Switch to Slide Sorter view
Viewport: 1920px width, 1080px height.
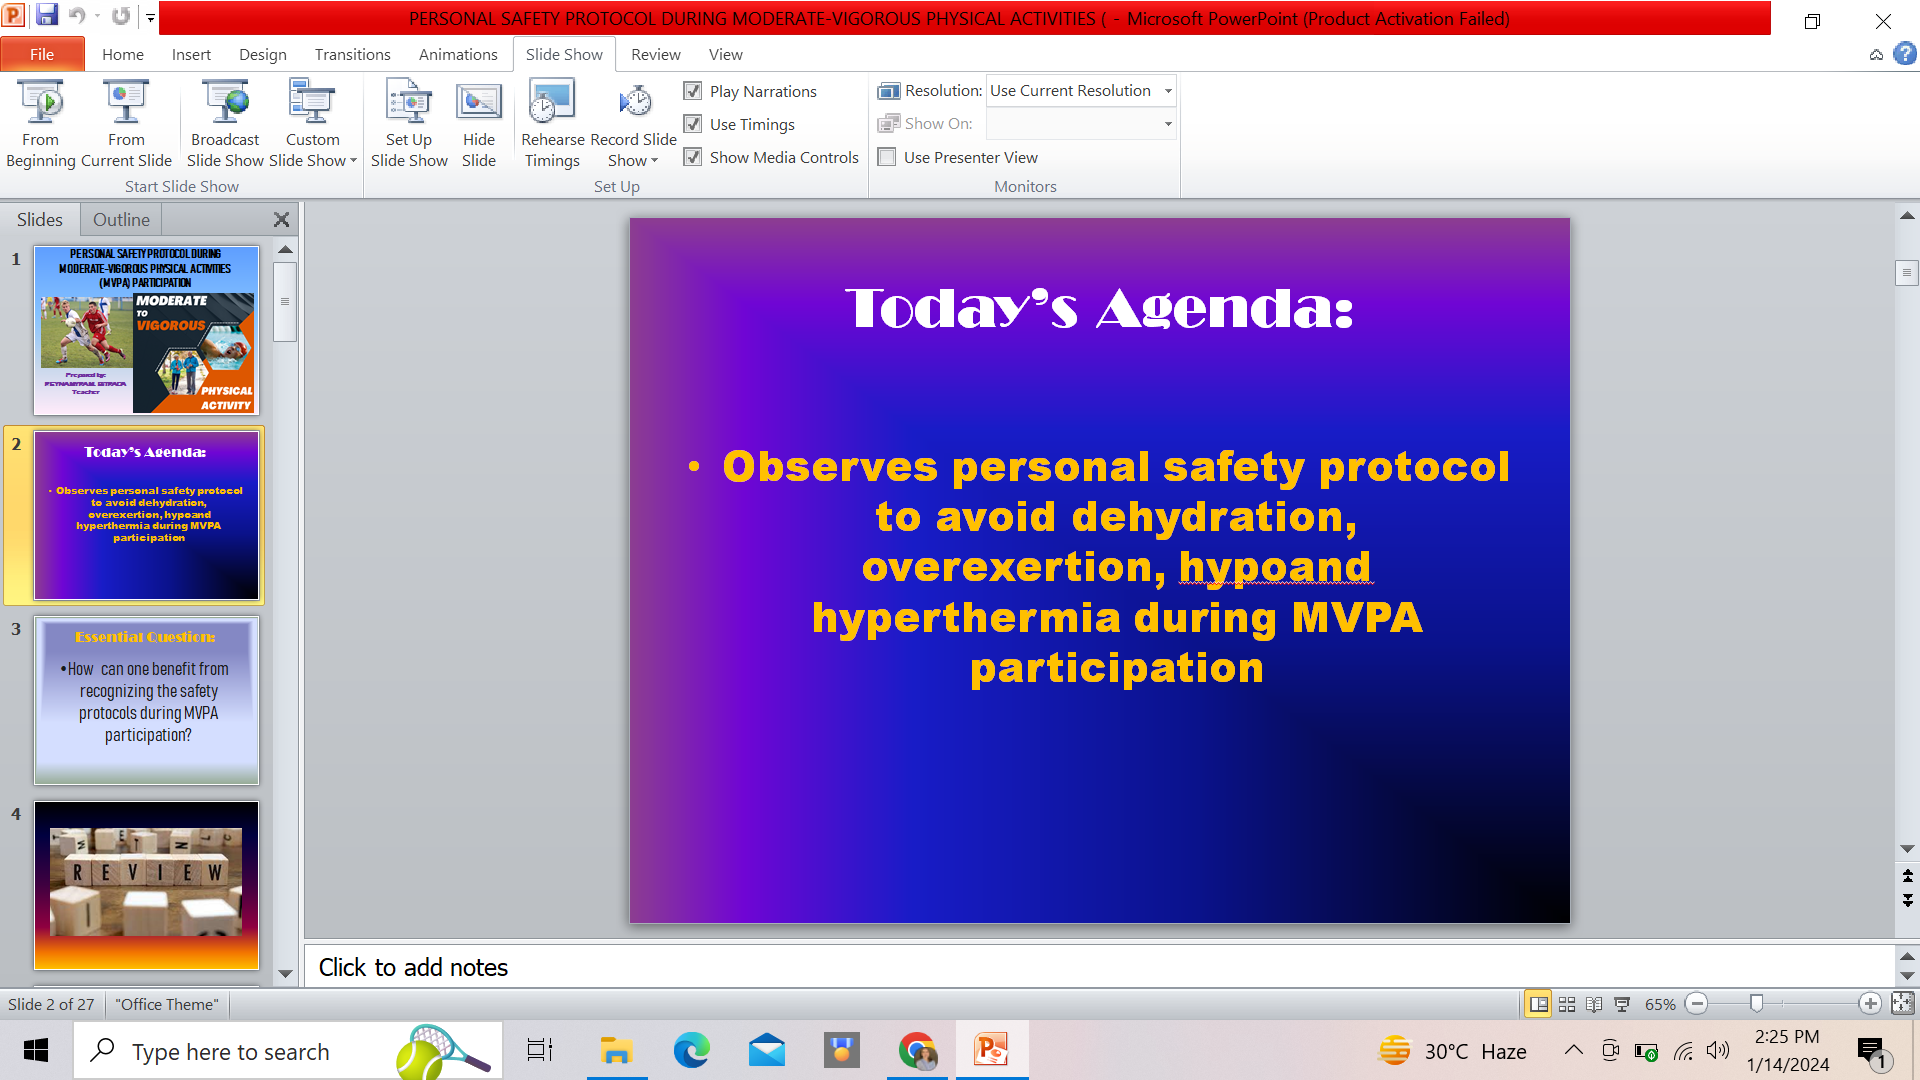click(1567, 1004)
